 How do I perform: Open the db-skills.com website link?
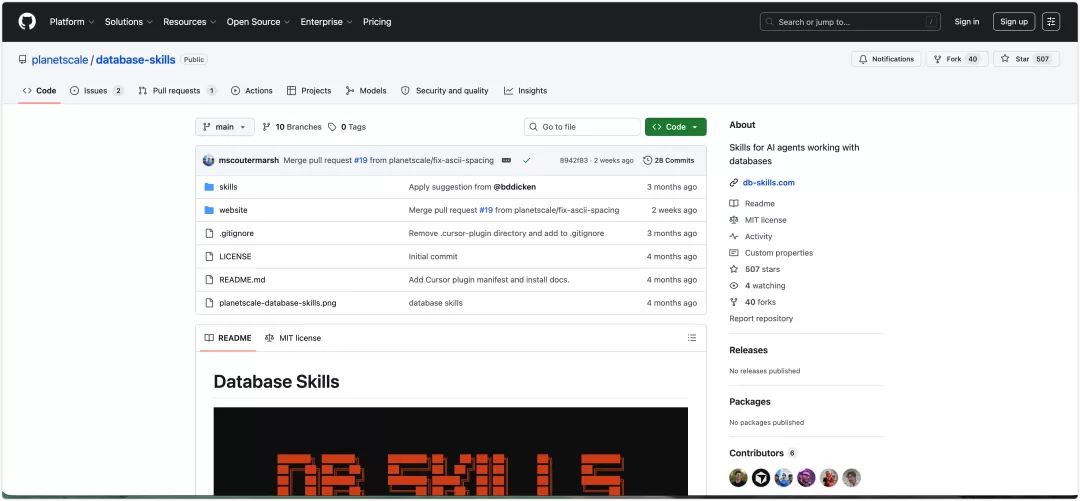click(769, 183)
